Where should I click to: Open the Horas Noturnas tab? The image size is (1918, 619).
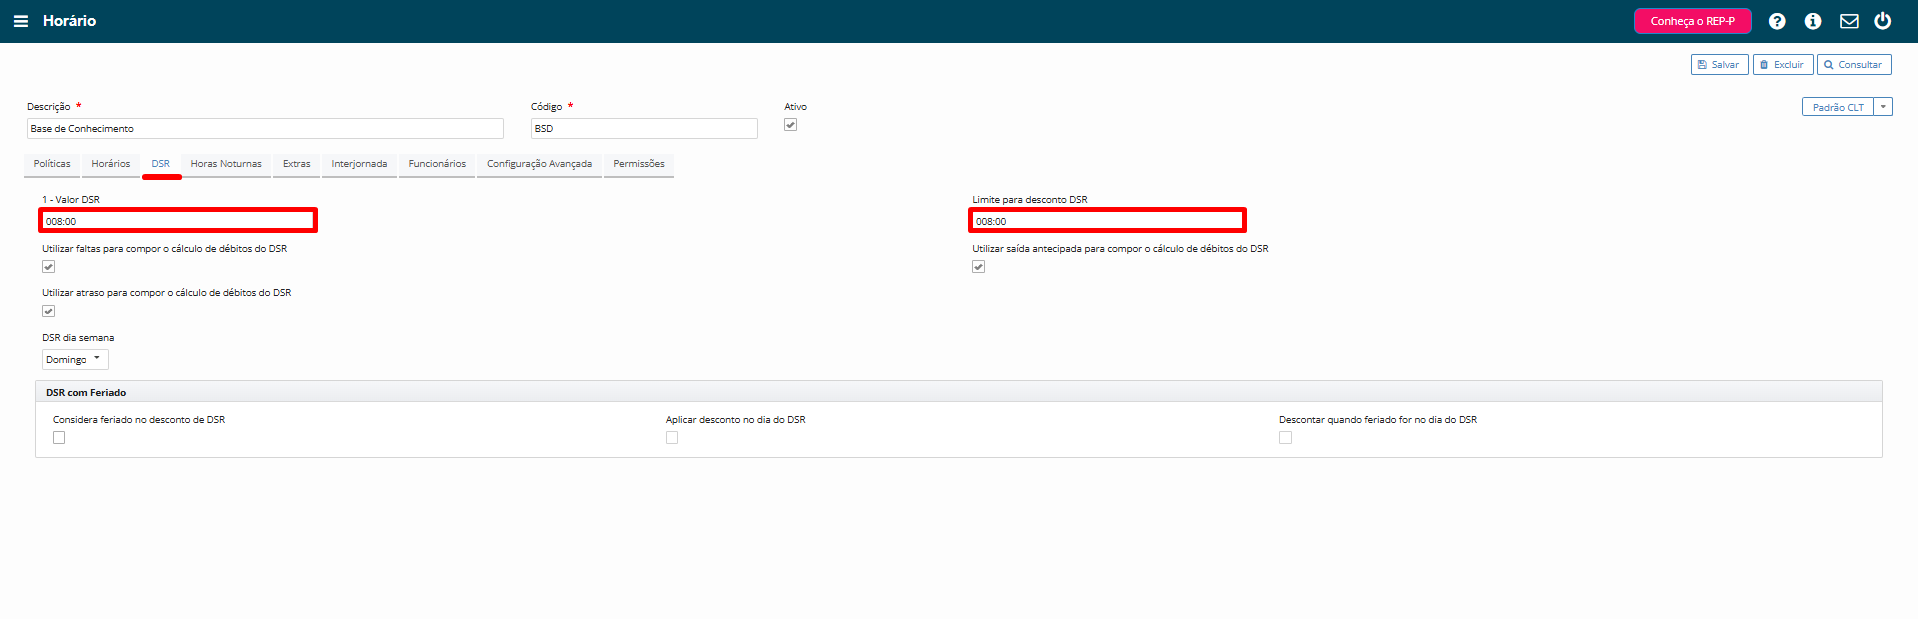(226, 164)
